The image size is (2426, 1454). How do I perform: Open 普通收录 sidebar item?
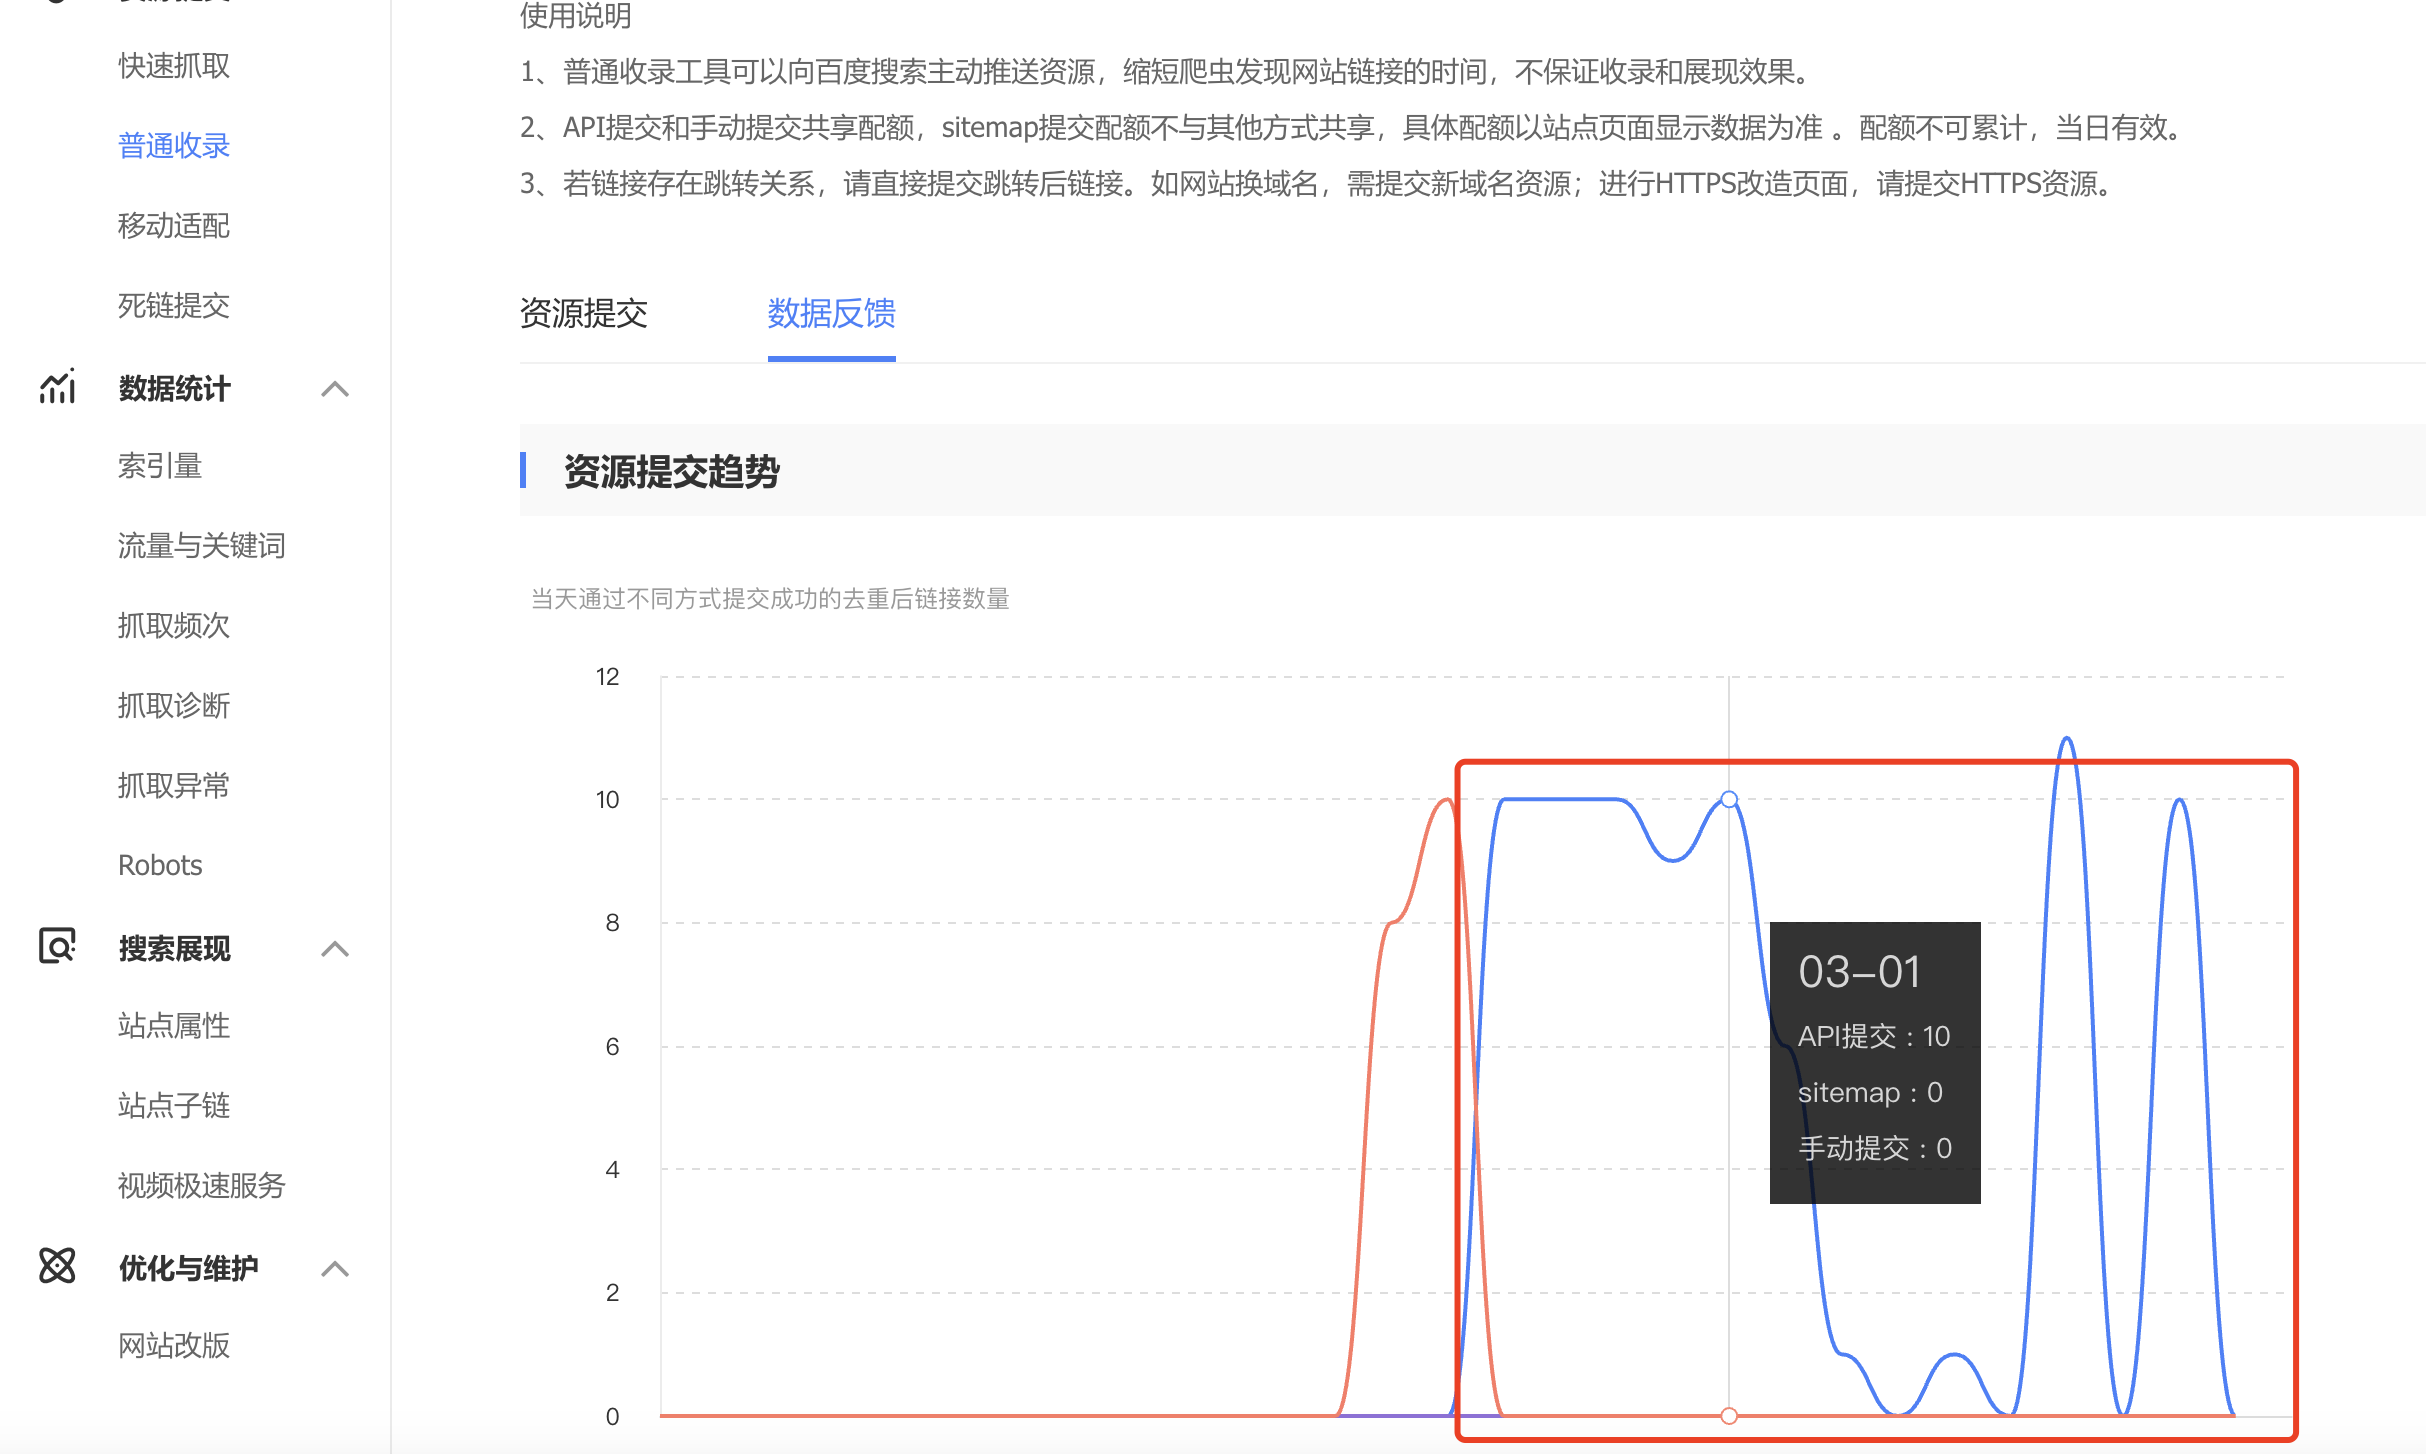[x=174, y=146]
